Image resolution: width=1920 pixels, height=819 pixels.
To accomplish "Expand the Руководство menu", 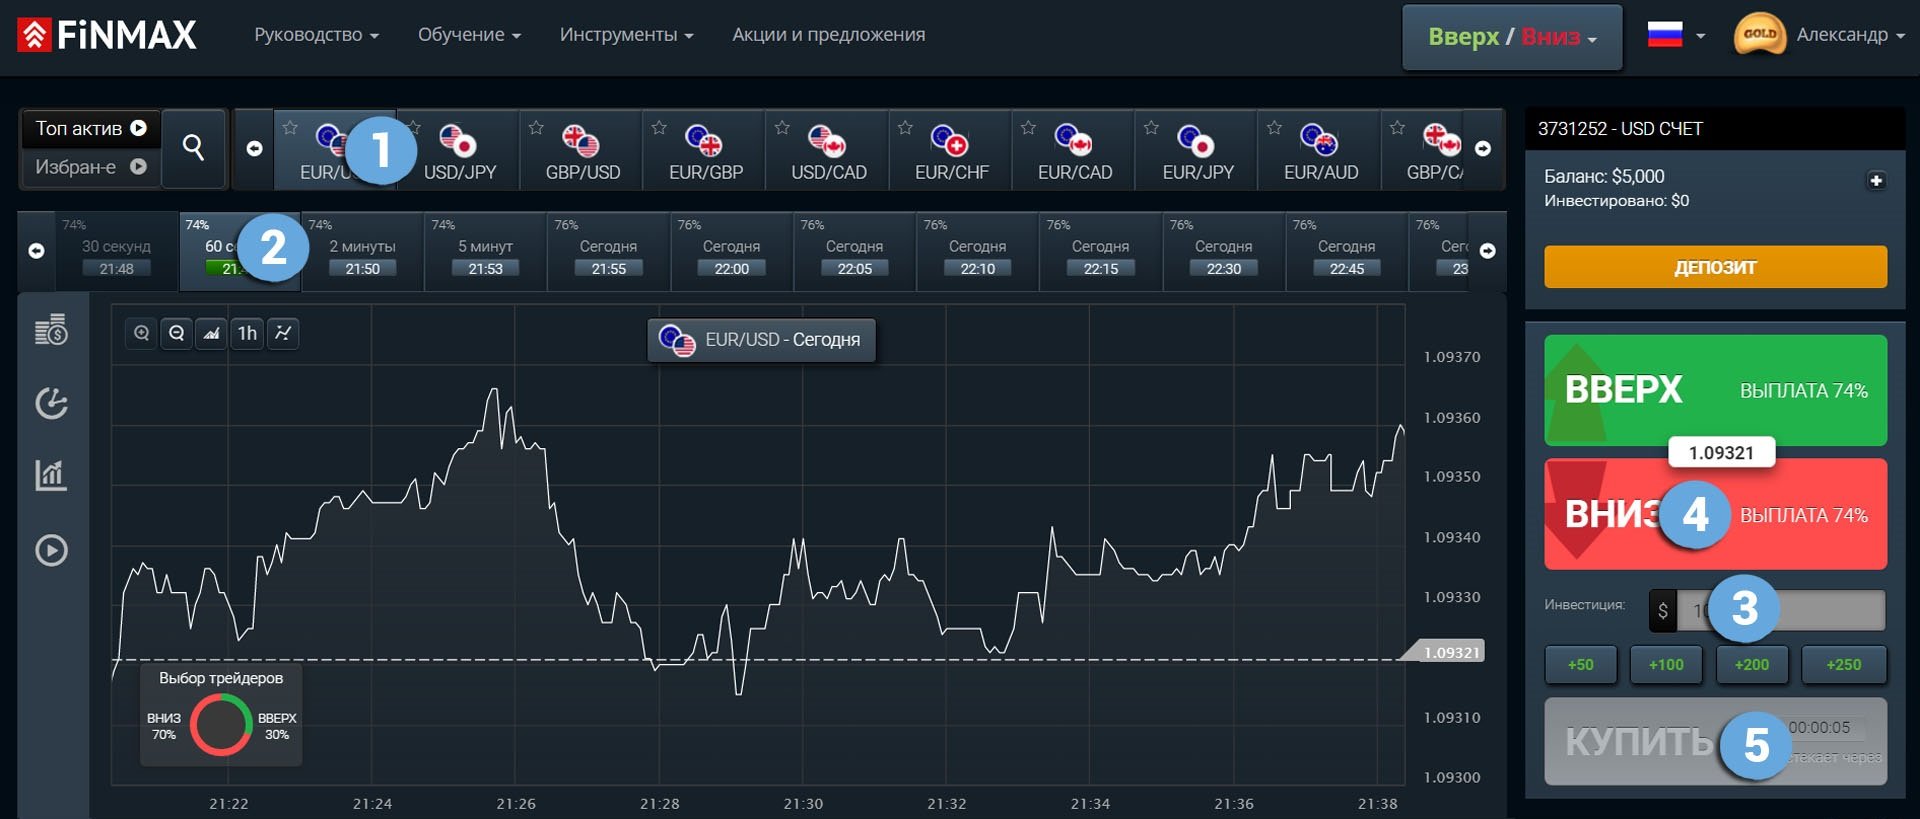I will click(316, 35).
